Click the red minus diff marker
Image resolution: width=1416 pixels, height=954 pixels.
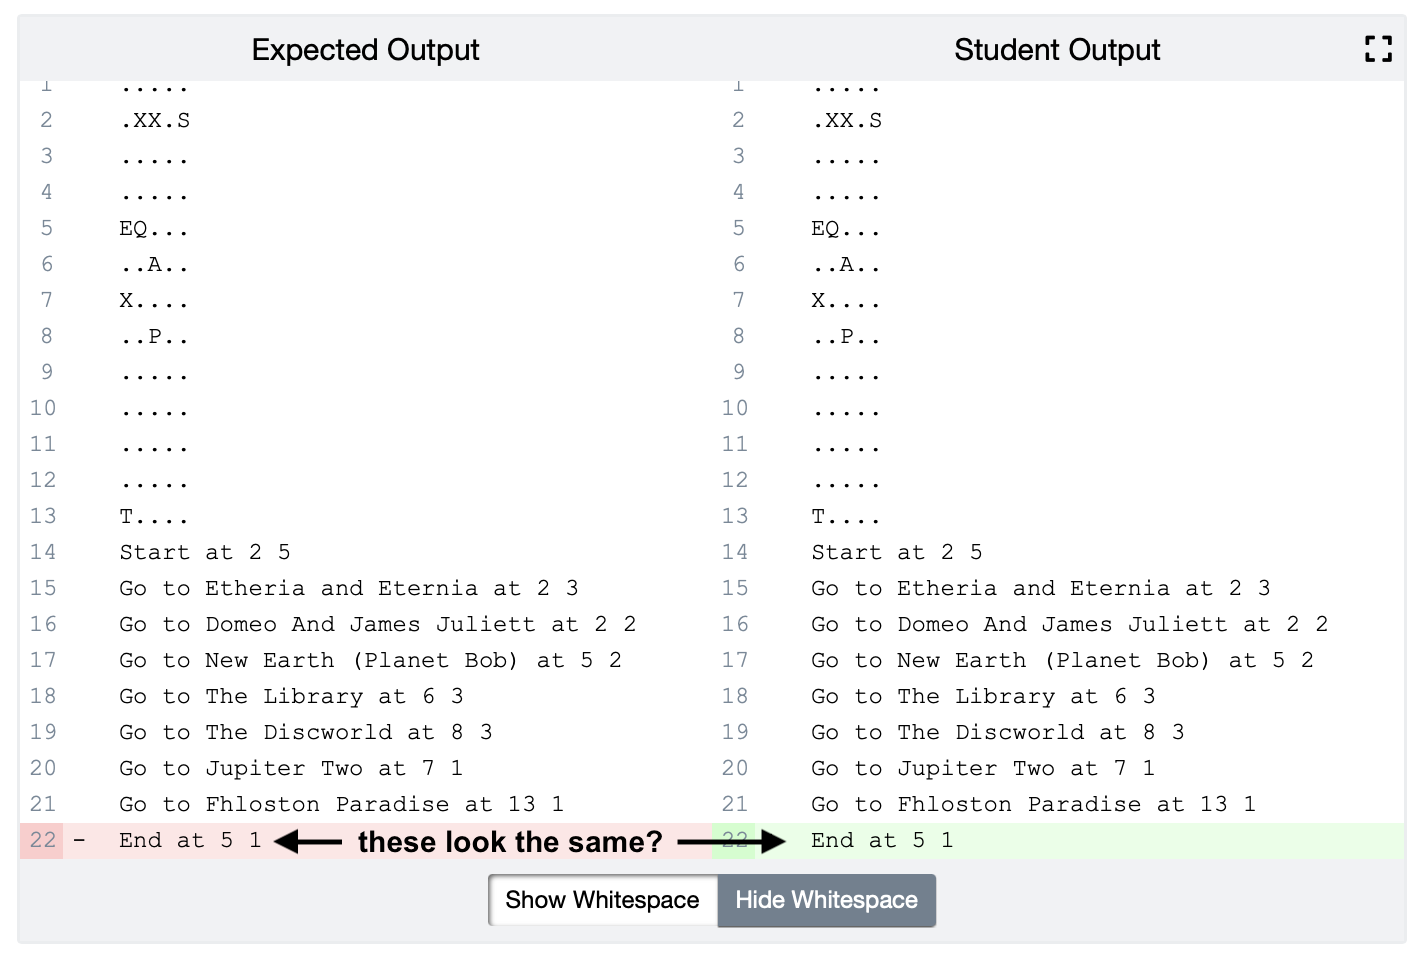click(x=79, y=841)
